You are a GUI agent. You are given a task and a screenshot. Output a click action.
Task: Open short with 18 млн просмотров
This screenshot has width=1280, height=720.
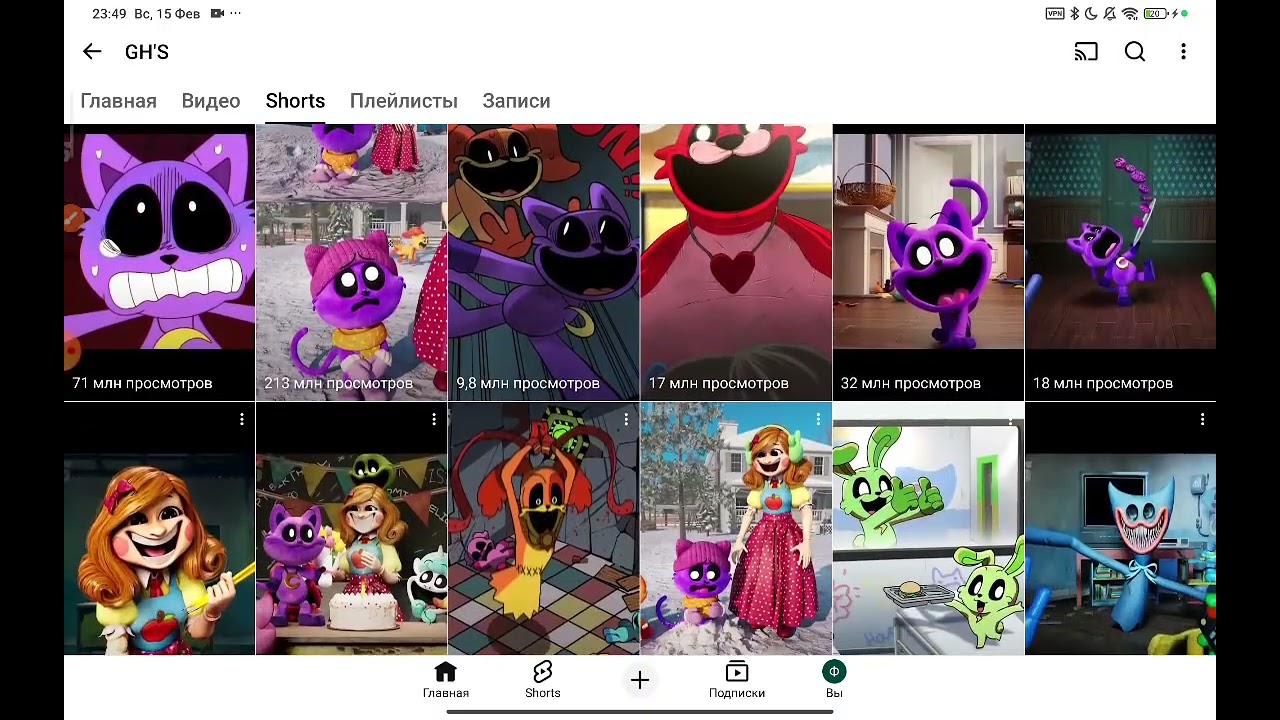[x=1120, y=262]
